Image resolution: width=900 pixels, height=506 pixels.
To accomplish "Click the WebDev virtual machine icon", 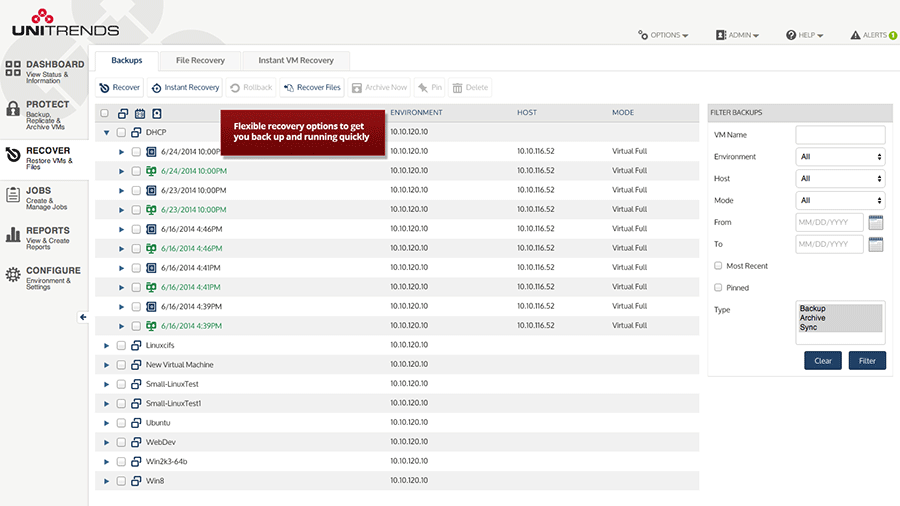I will [x=136, y=442].
